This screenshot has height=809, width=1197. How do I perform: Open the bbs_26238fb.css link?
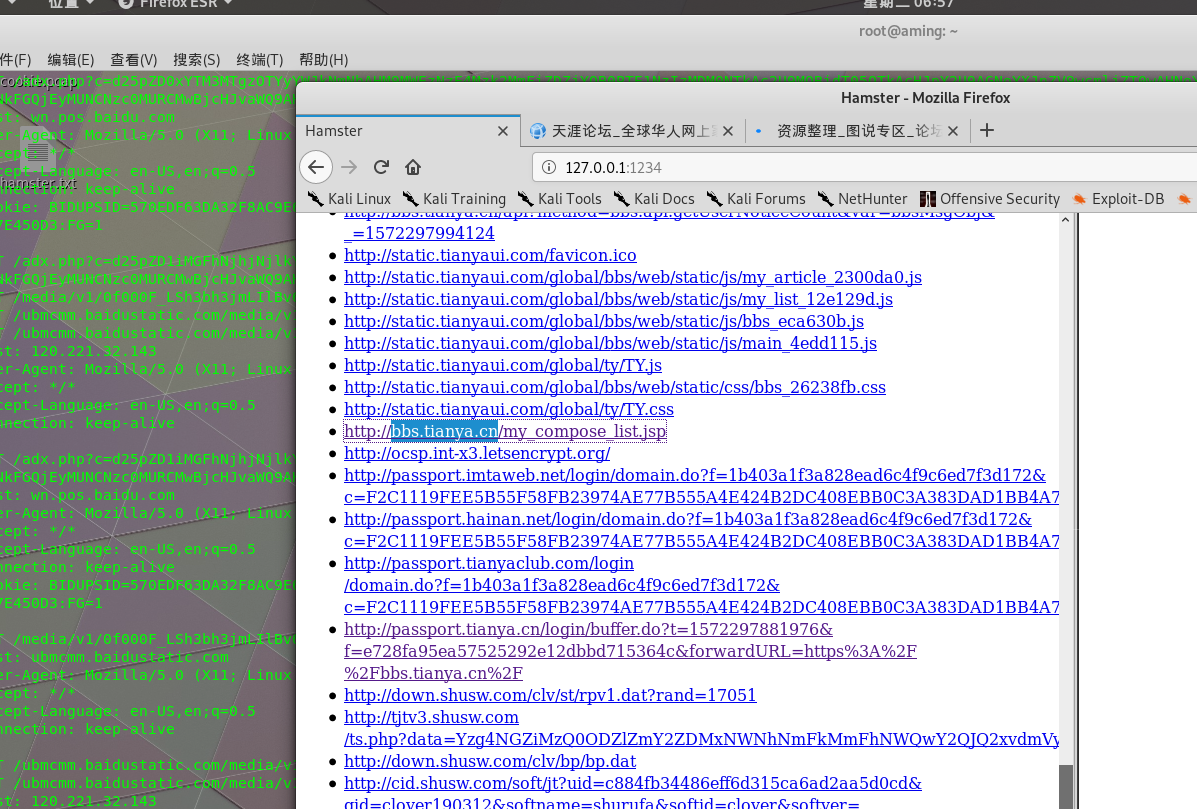pyautogui.click(x=615, y=388)
